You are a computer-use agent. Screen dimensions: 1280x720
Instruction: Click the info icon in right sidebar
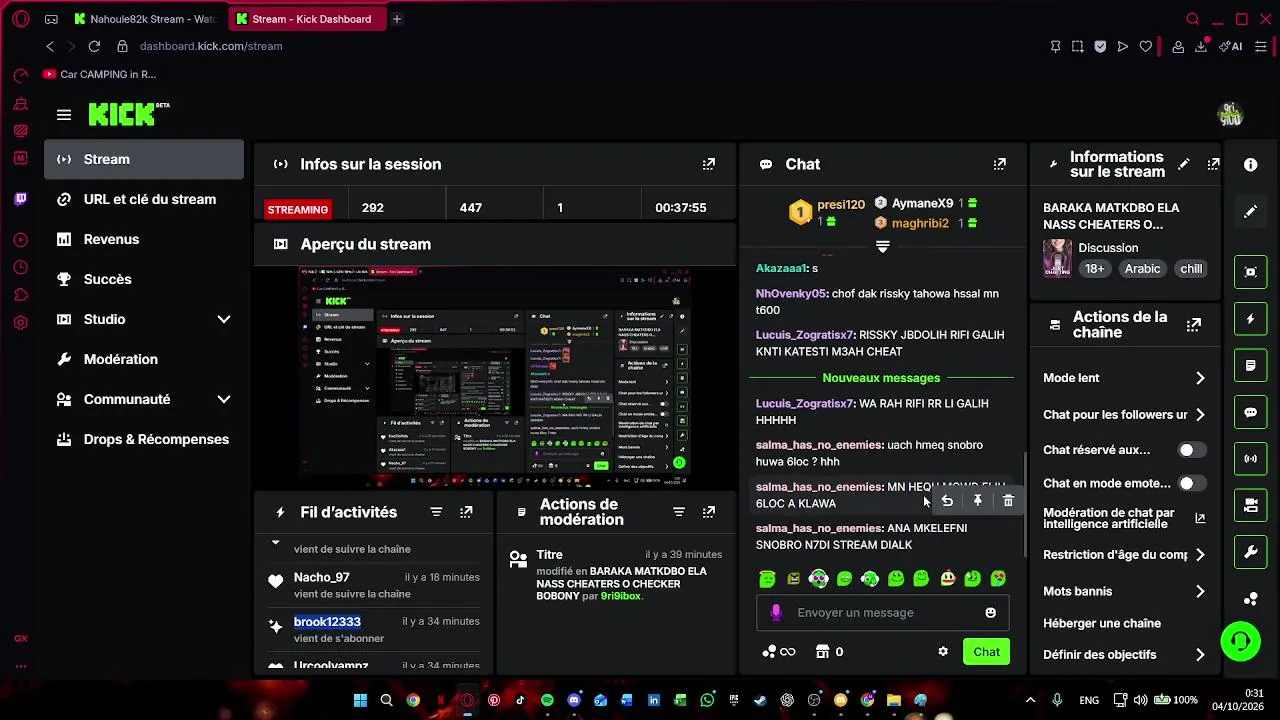[x=1250, y=165]
